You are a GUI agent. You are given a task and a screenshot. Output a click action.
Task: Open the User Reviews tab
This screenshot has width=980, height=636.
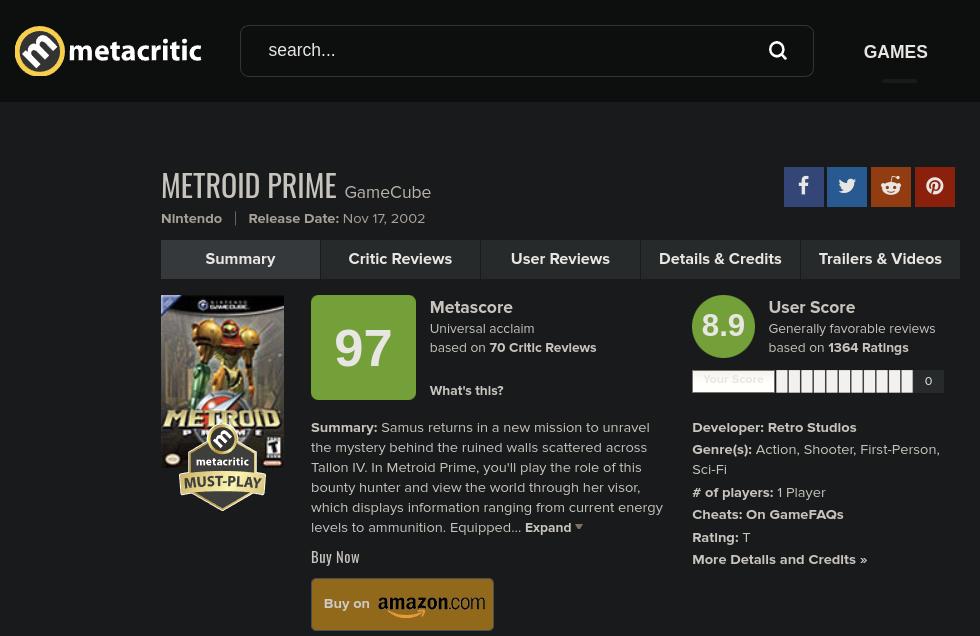tap(560, 259)
